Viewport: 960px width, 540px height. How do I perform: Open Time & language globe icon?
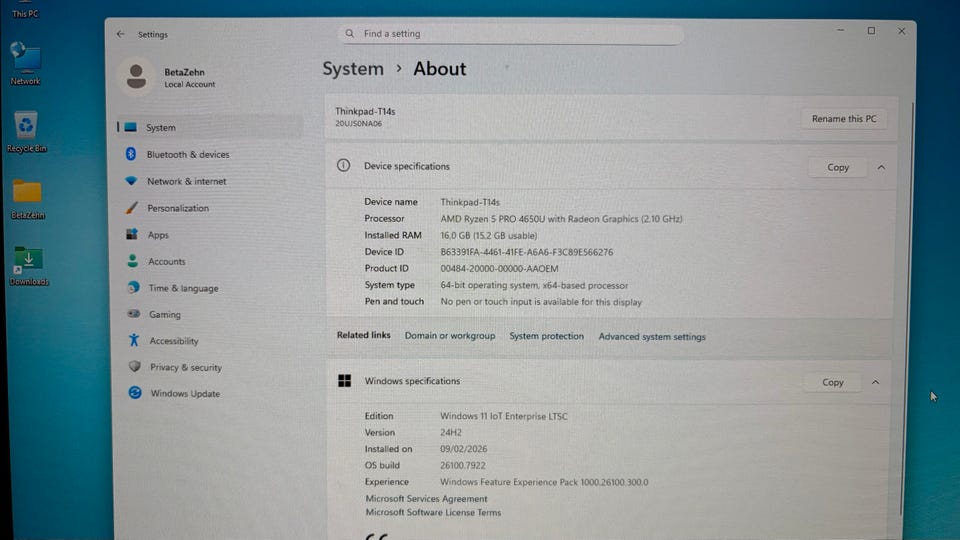[x=133, y=287]
